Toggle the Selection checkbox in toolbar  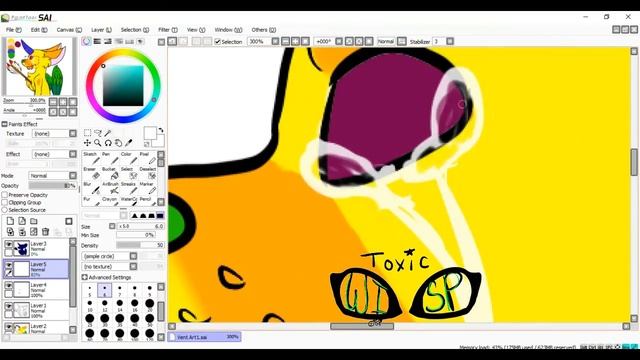pyautogui.click(x=218, y=41)
